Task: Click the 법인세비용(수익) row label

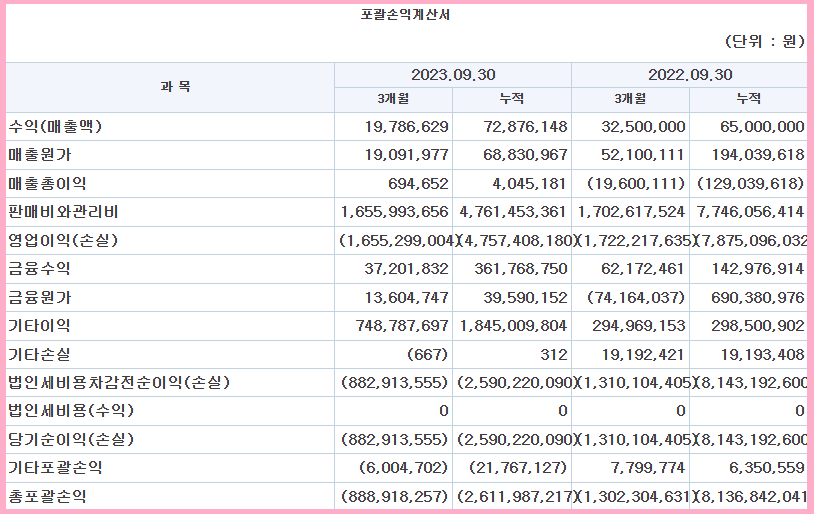Action: point(71,411)
